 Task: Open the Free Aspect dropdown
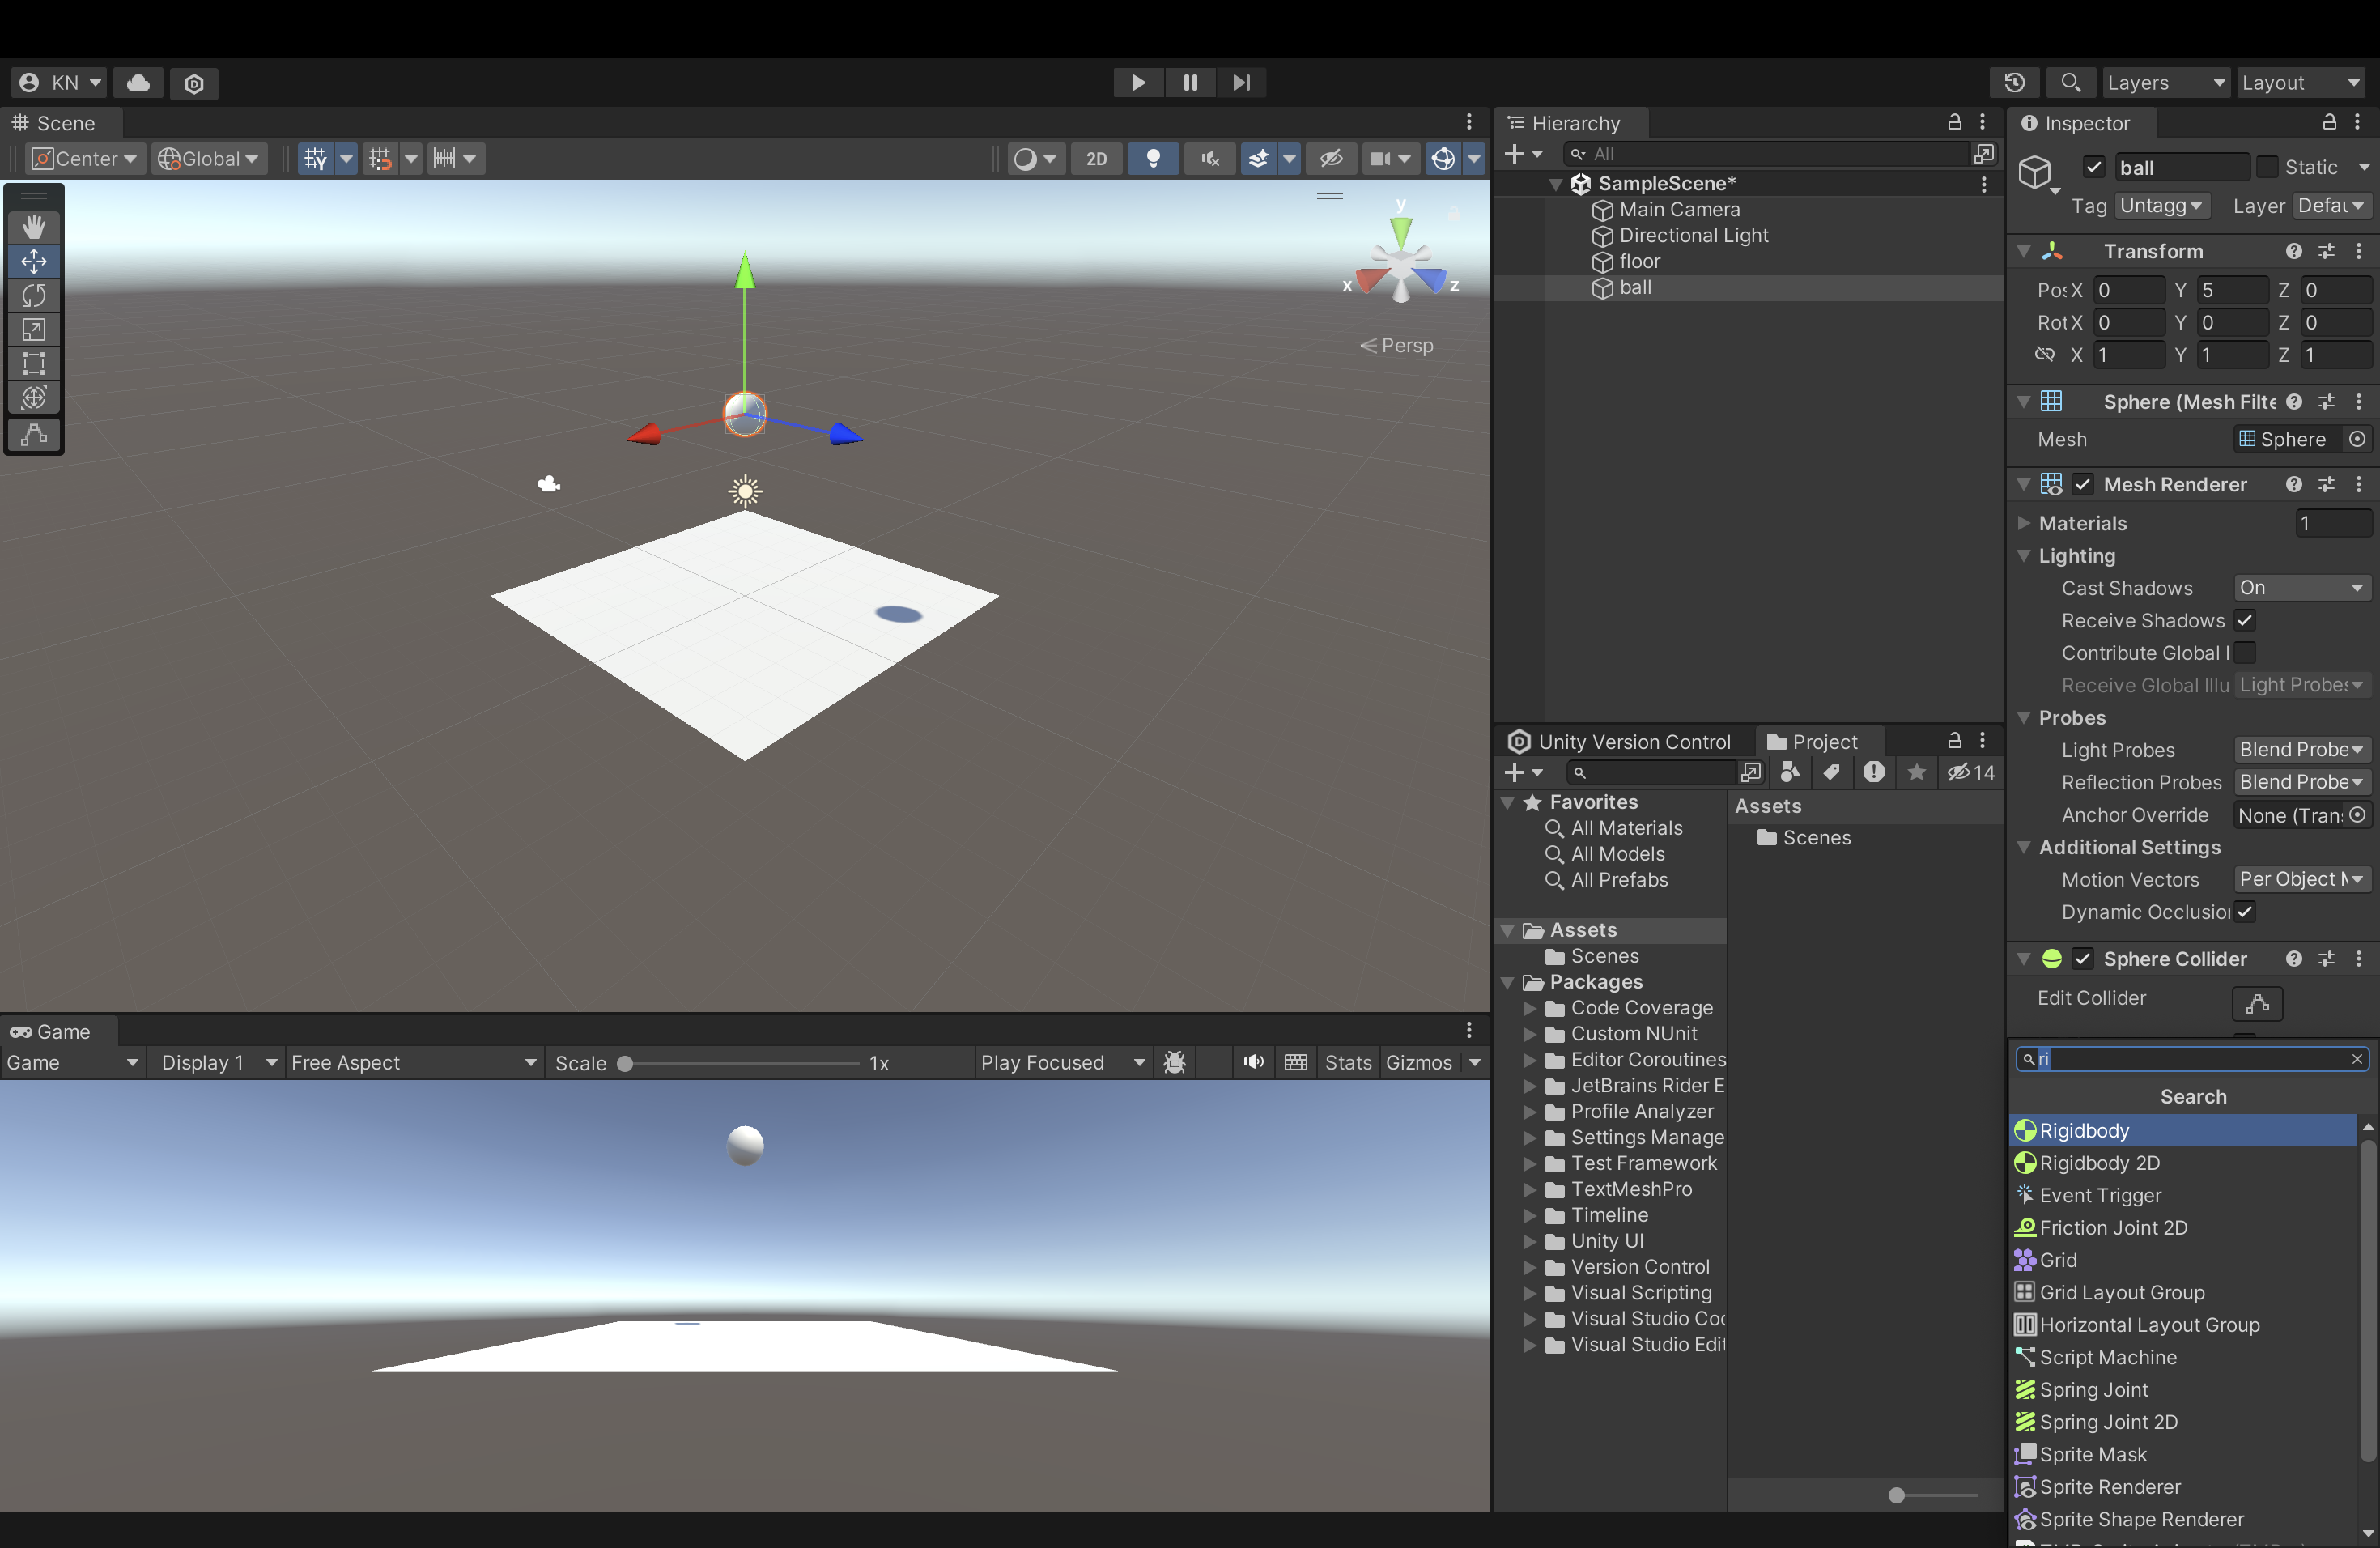413,1062
